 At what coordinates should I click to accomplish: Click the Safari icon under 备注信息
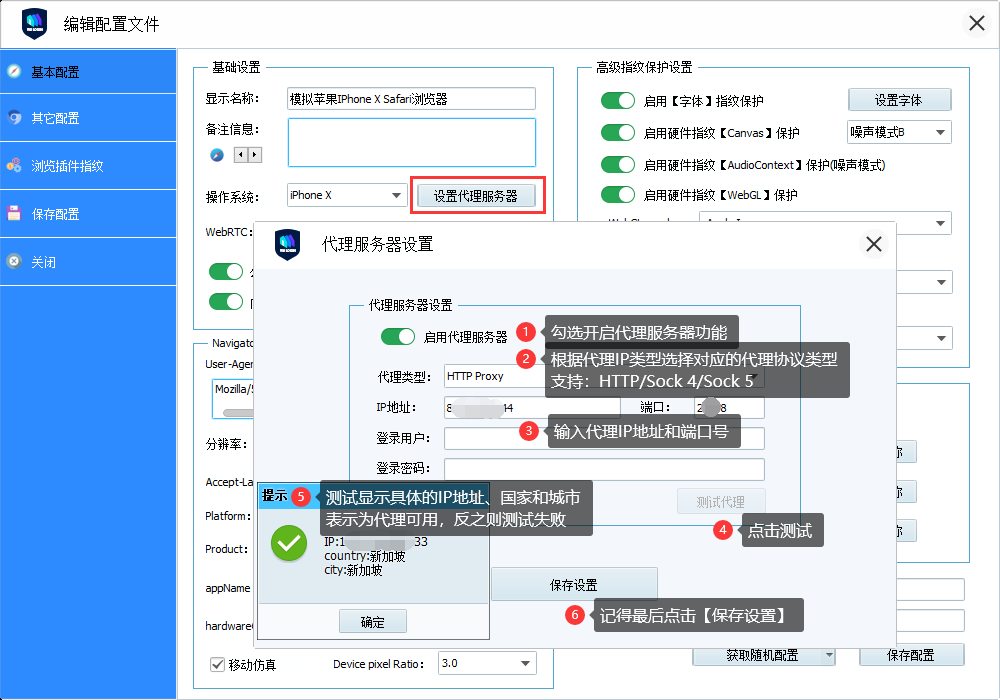pos(216,155)
